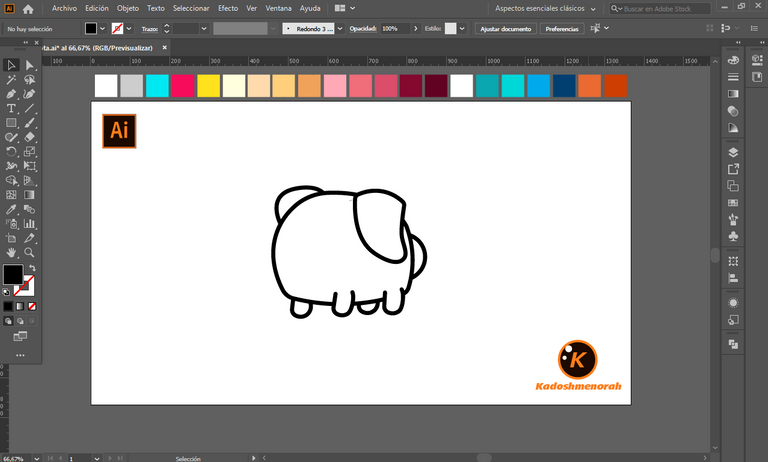Open the Pathfinder panel icon
The height and width of the screenshot is (462, 768).
coord(733,344)
